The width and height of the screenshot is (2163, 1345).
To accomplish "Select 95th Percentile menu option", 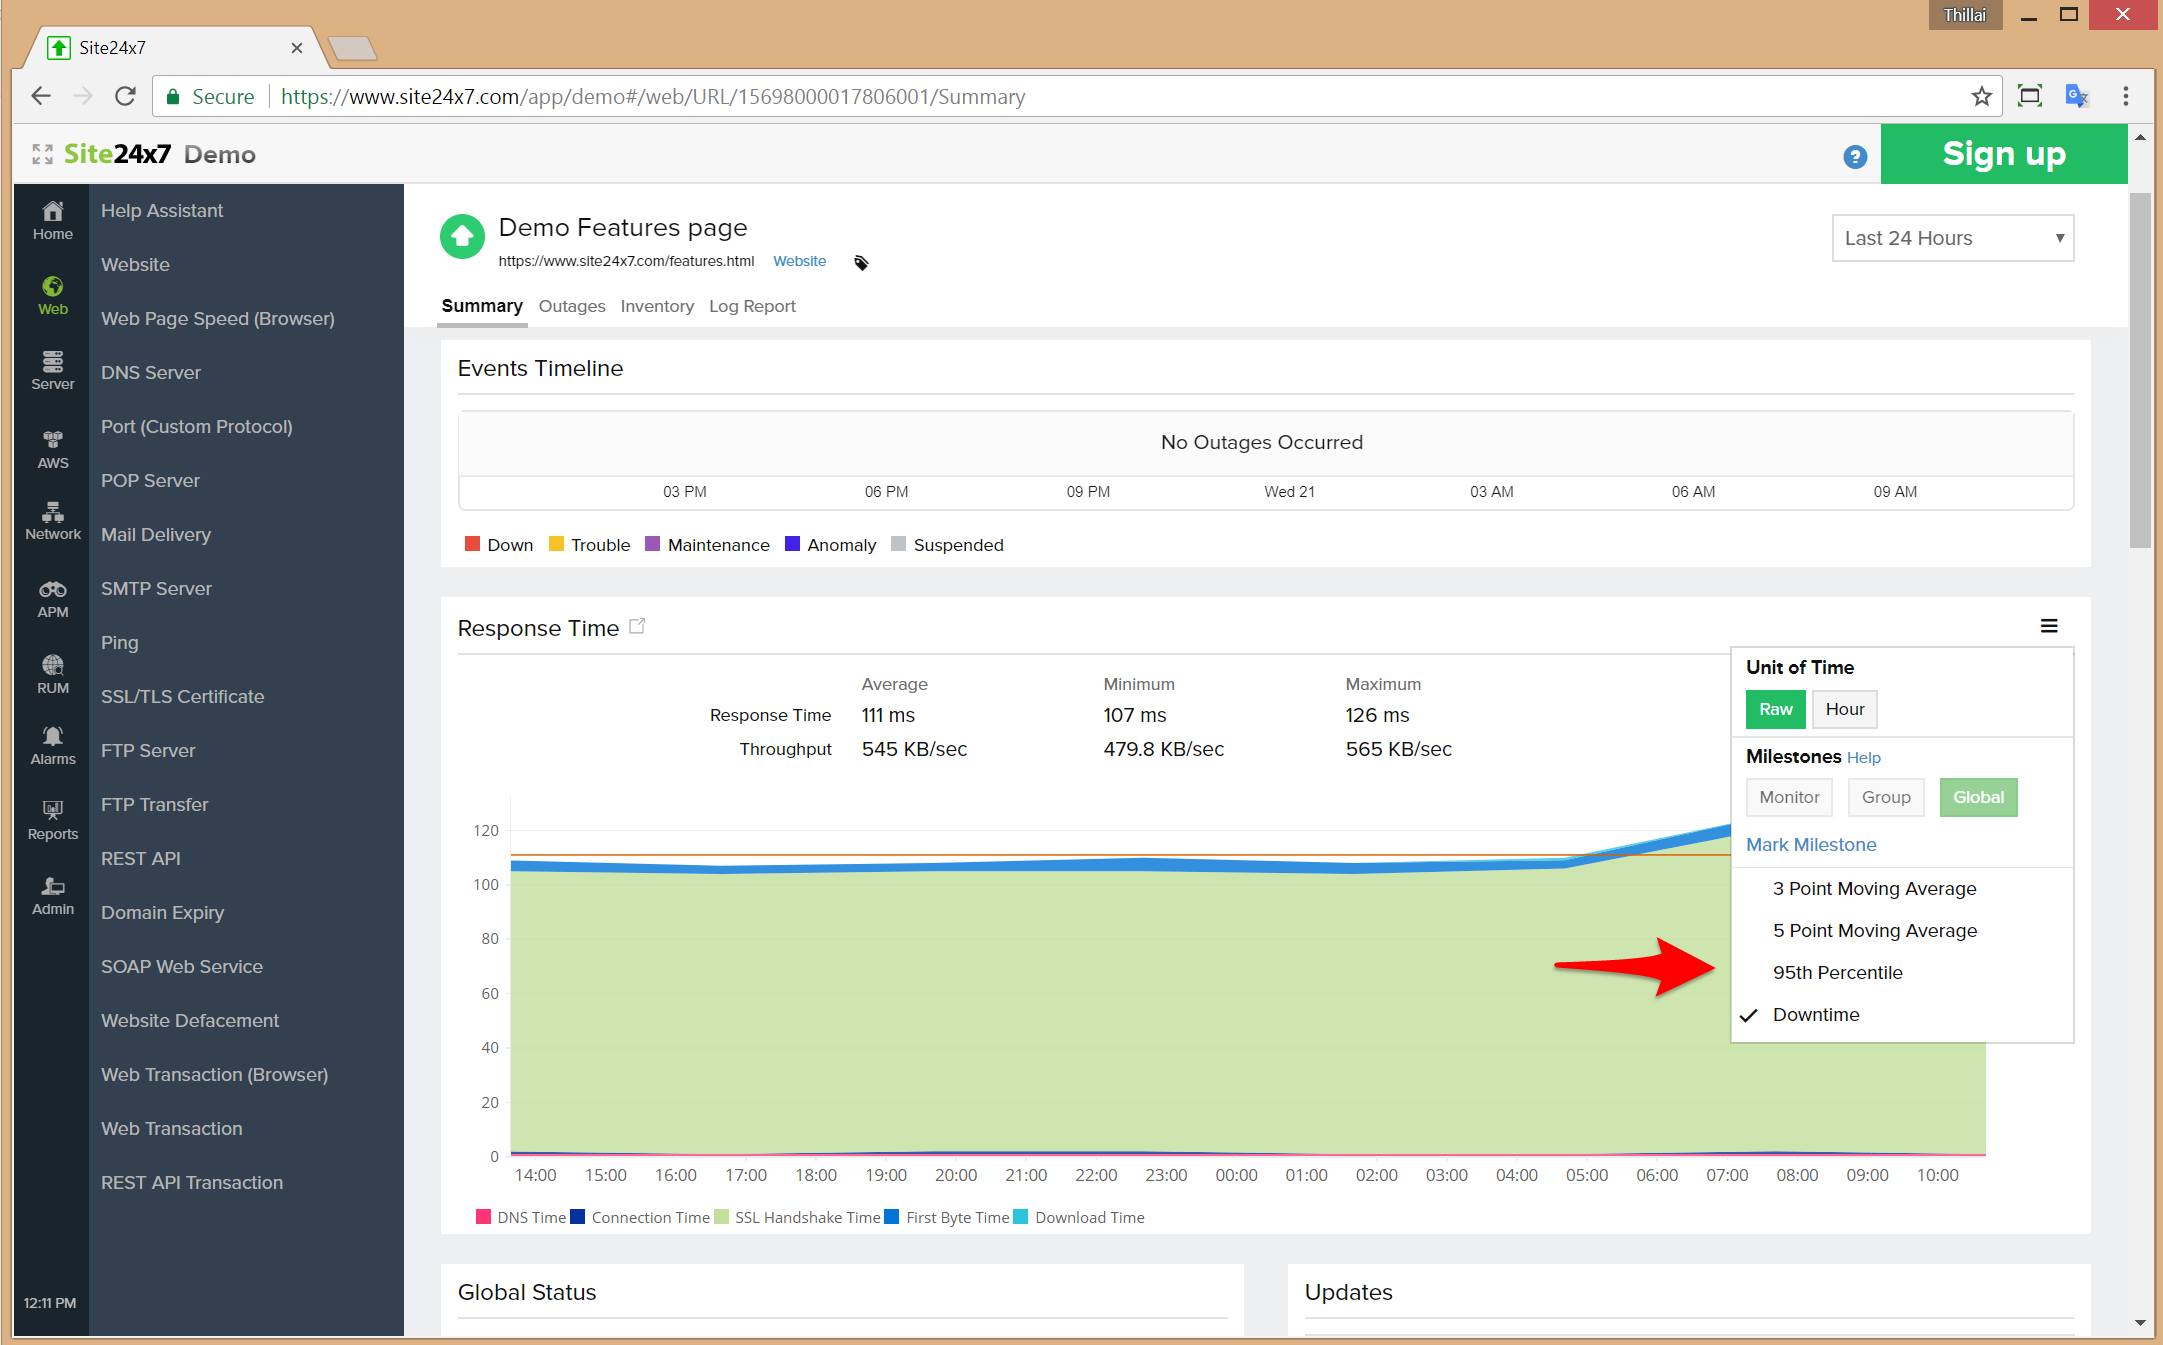I will (1837, 973).
